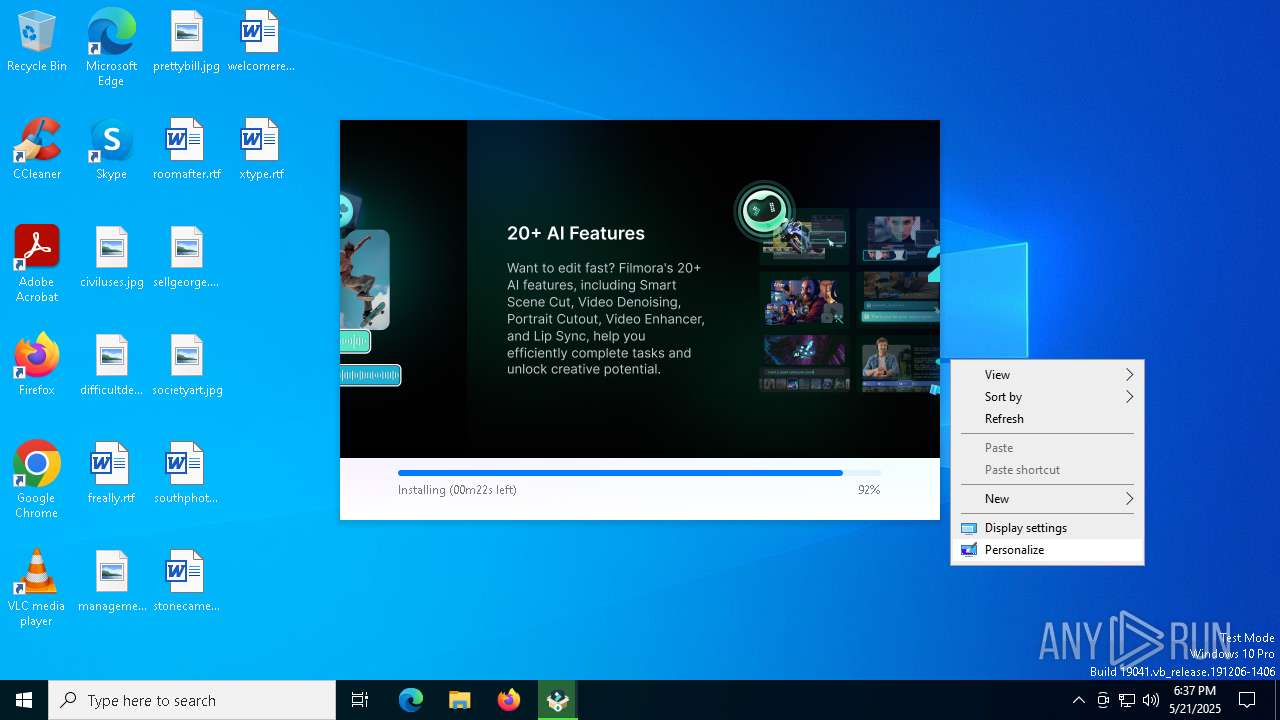Select xtype.rtf file on desktop
The image size is (1280, 720).
coord(260,149)
